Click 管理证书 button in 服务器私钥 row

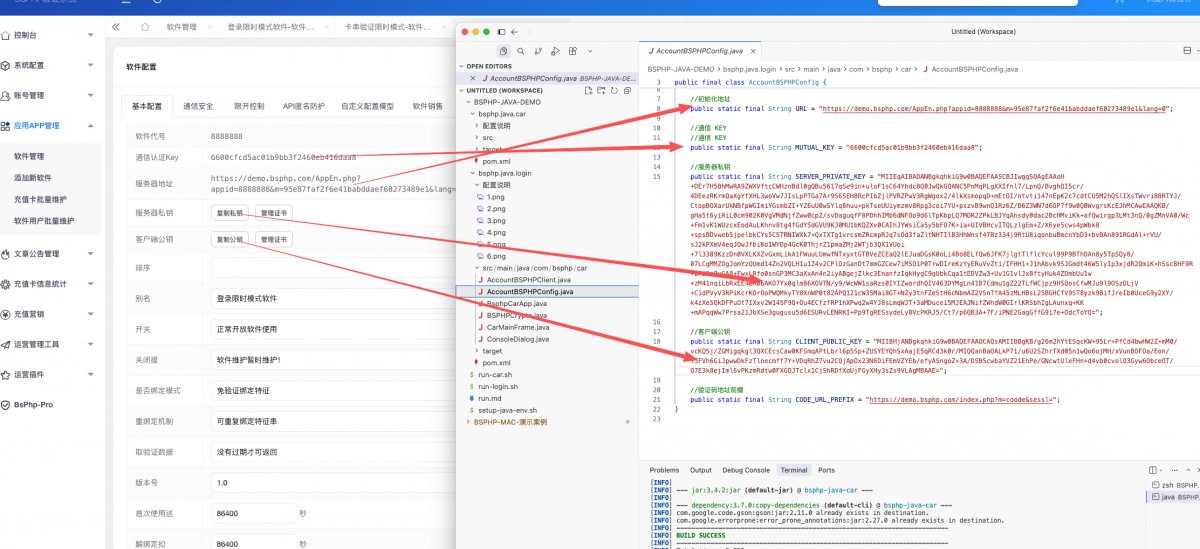click(x=273, y=213)
